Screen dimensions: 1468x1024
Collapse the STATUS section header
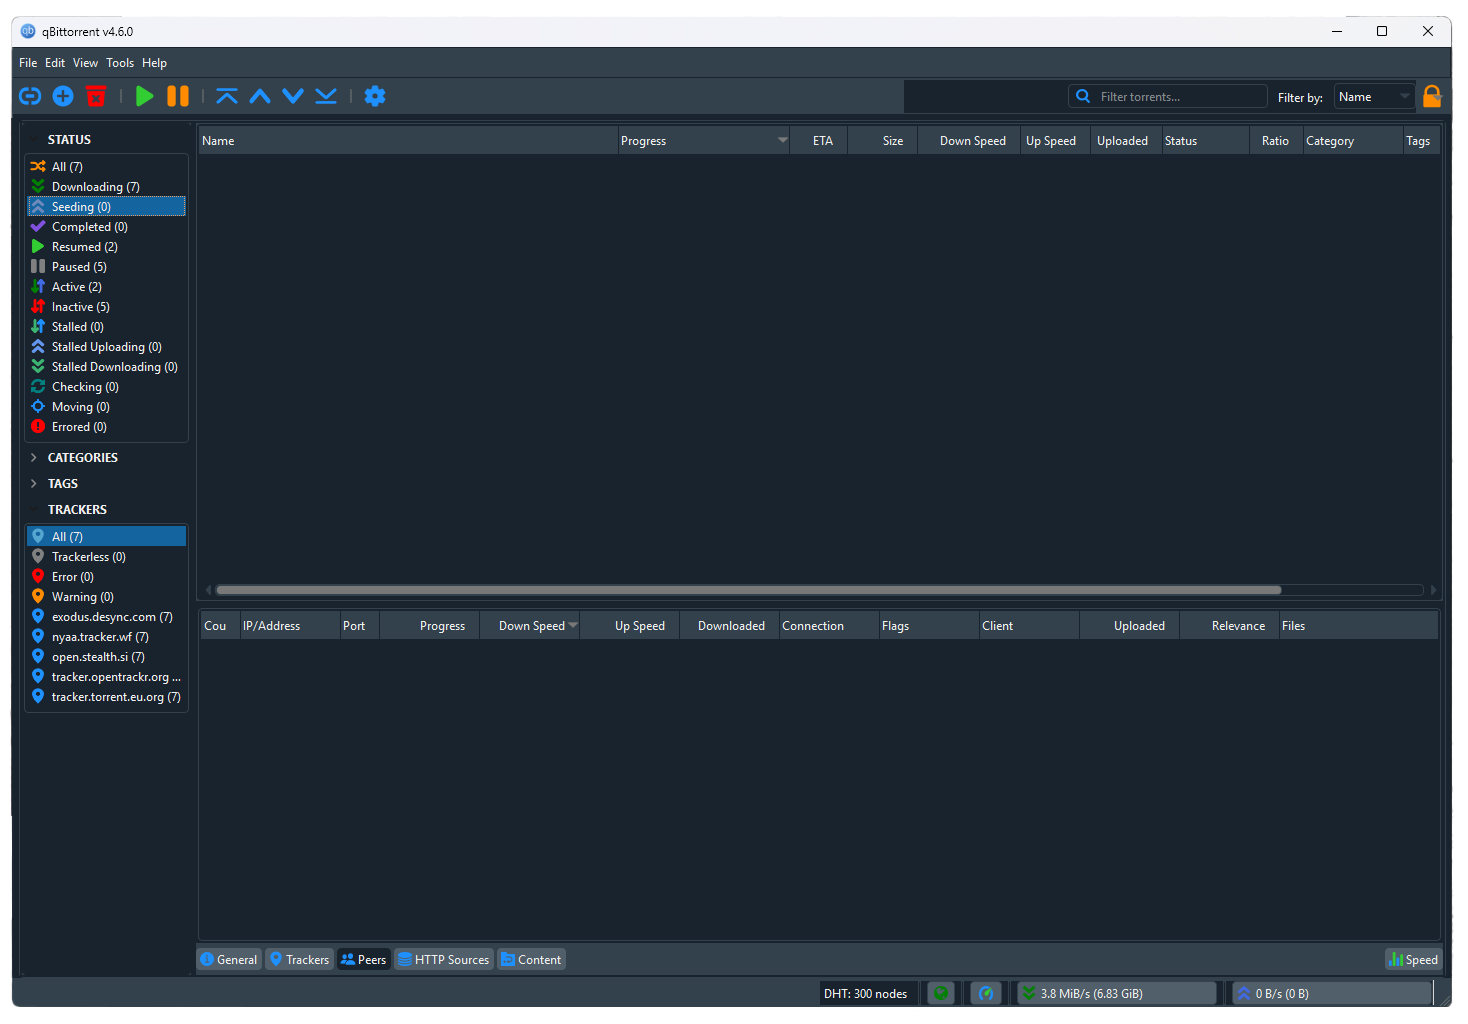coord(69,140)
